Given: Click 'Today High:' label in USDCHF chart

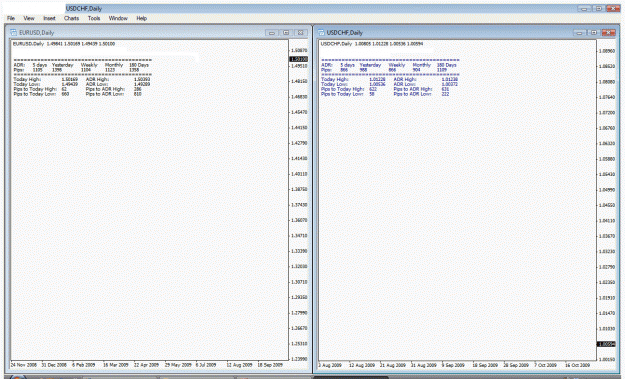Looking at the screenshot, I should click(335, 79).
